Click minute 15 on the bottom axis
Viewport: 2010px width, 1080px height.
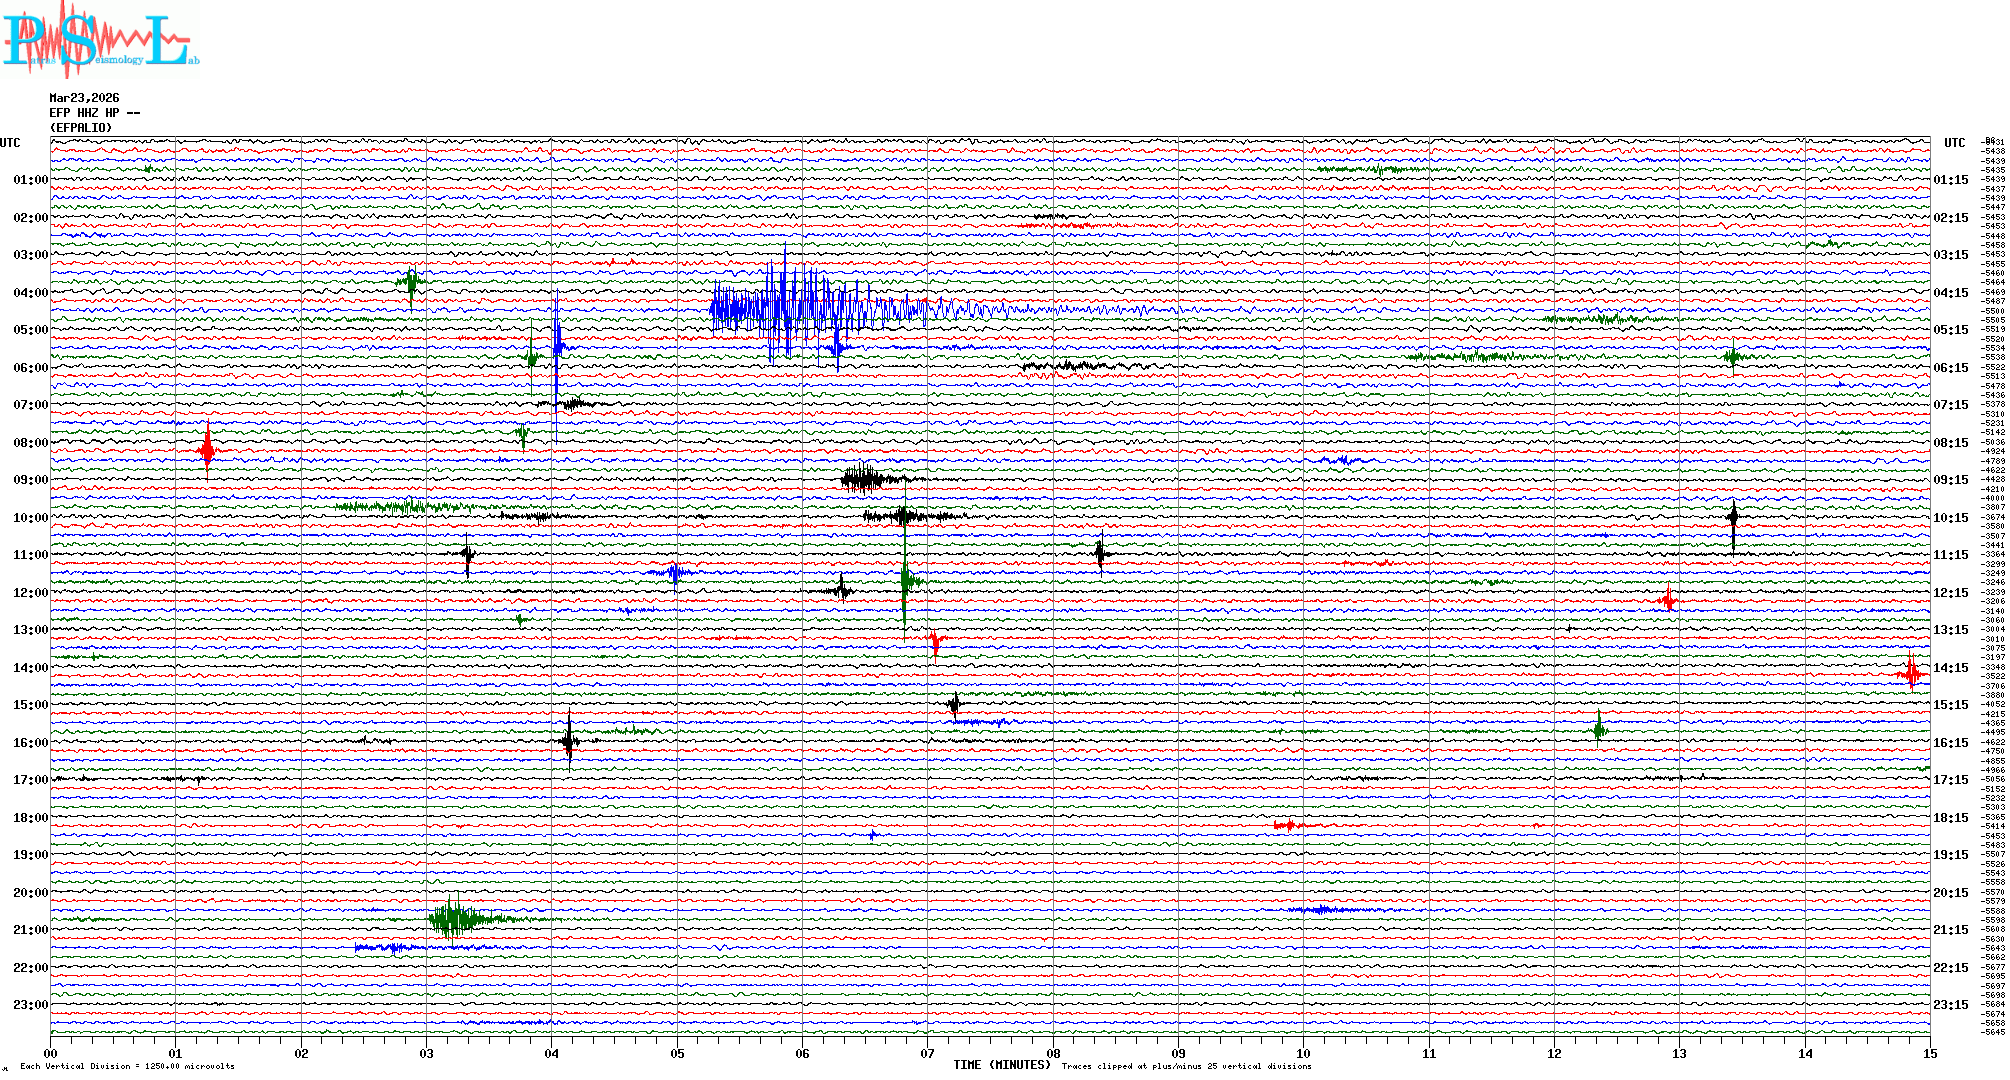click(x=1929, y=1054)
